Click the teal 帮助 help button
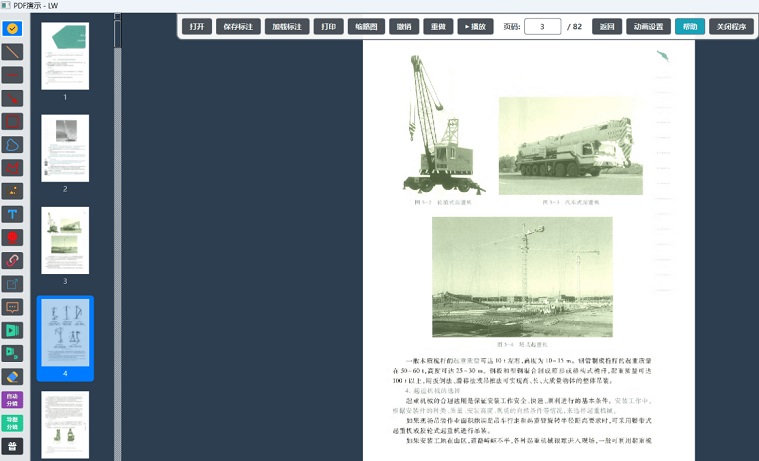 690,27
